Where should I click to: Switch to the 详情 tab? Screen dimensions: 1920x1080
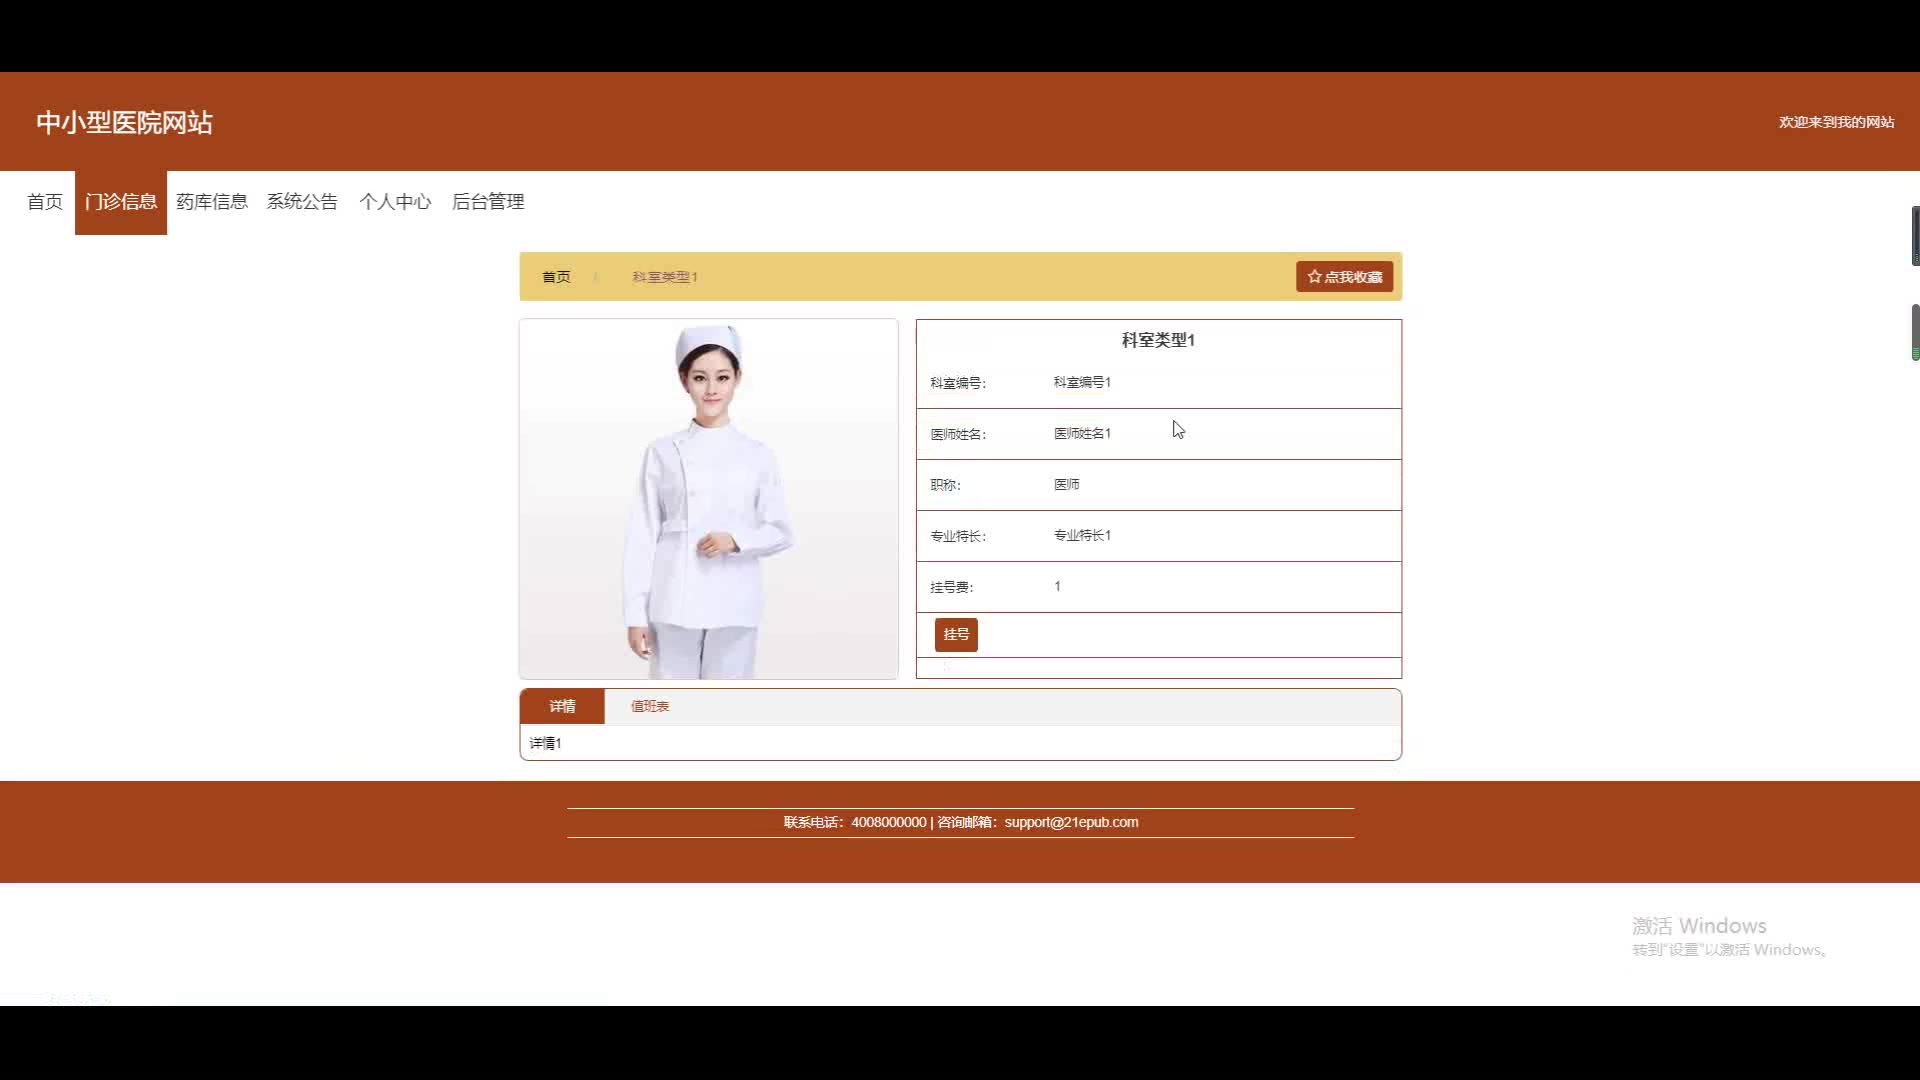[562, 706]
